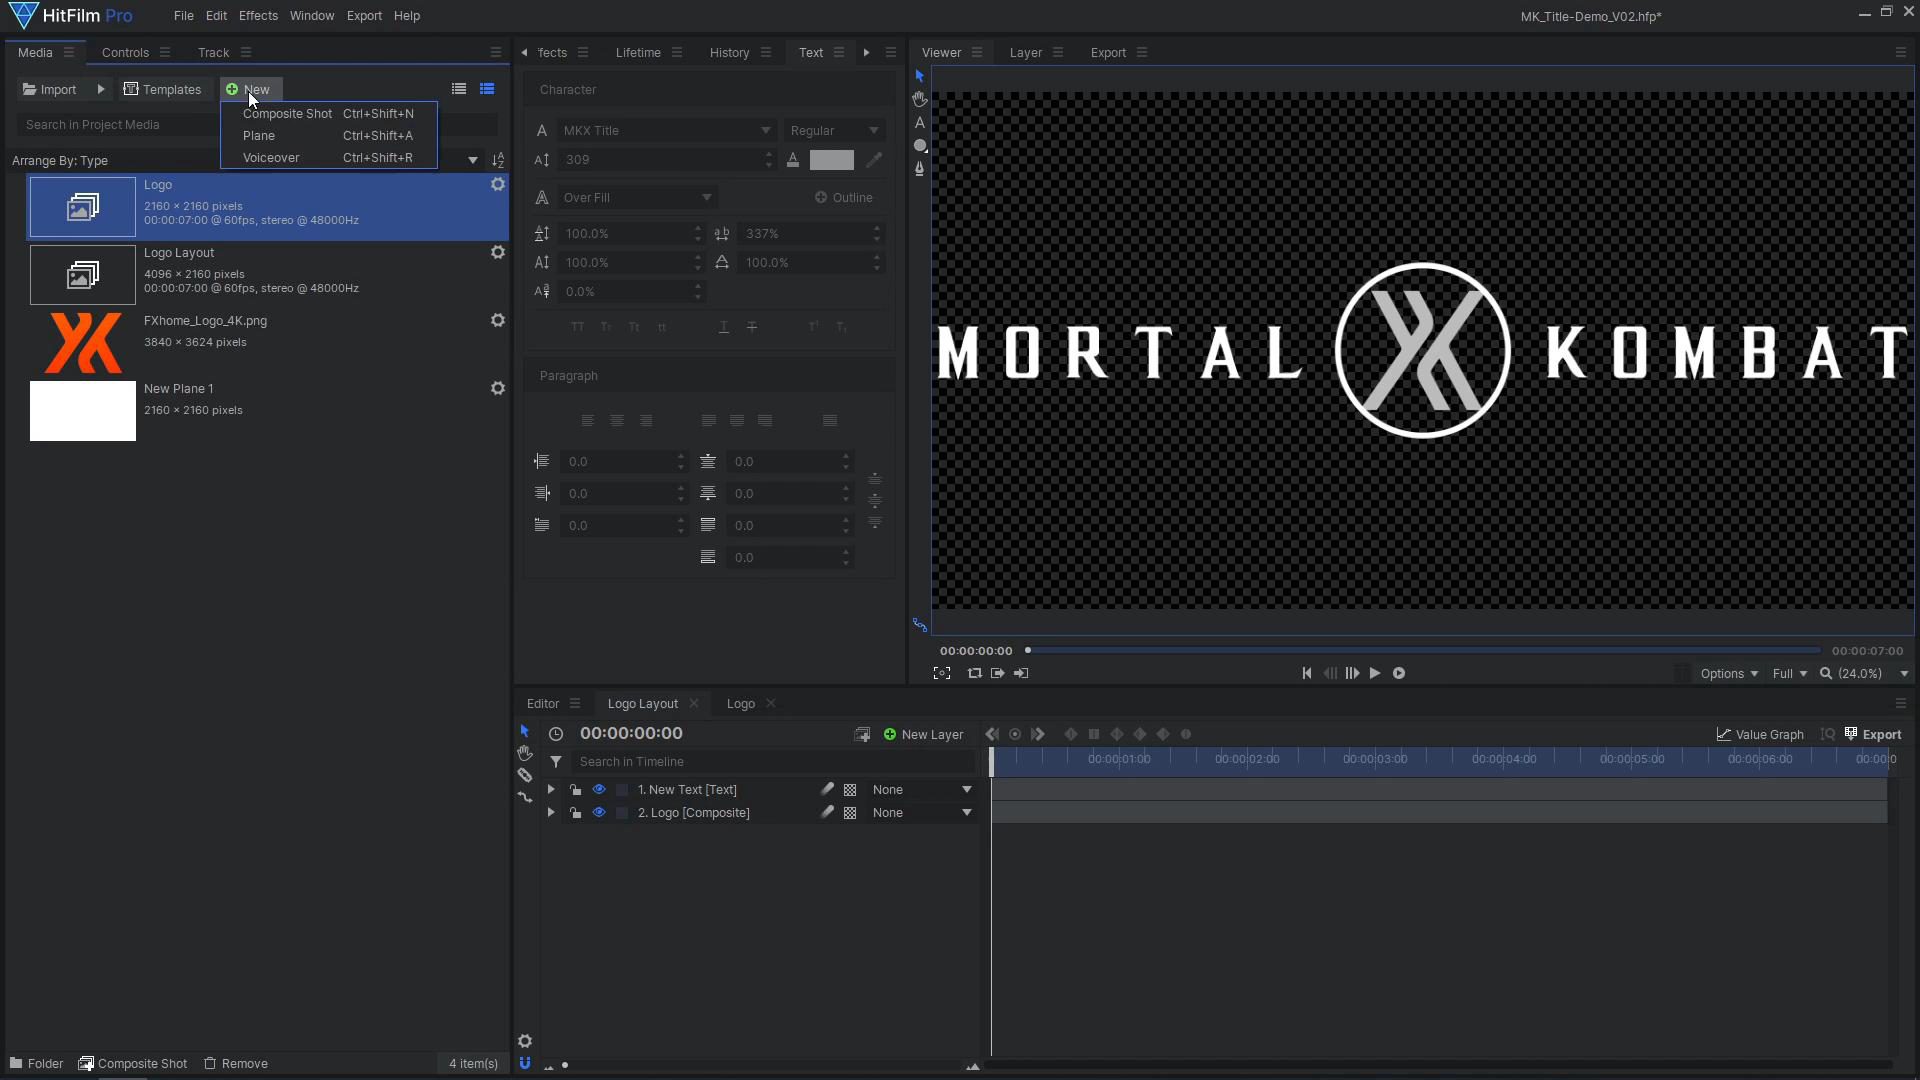Click Folder button at media bottom
Viewport: 1920px width, 1080px height.
pyautogui.click(x=37, y=1064)
